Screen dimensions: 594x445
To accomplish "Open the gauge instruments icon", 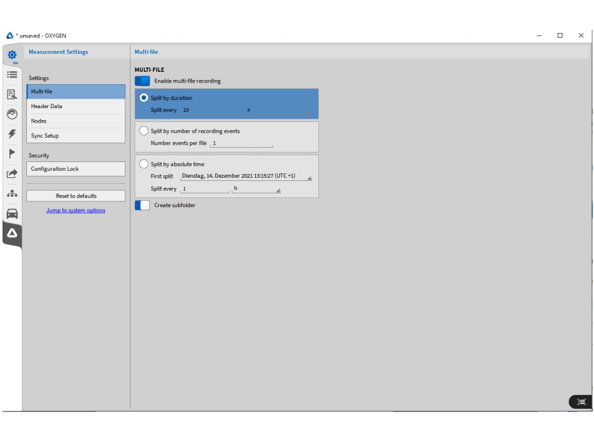I will [12, 114].
